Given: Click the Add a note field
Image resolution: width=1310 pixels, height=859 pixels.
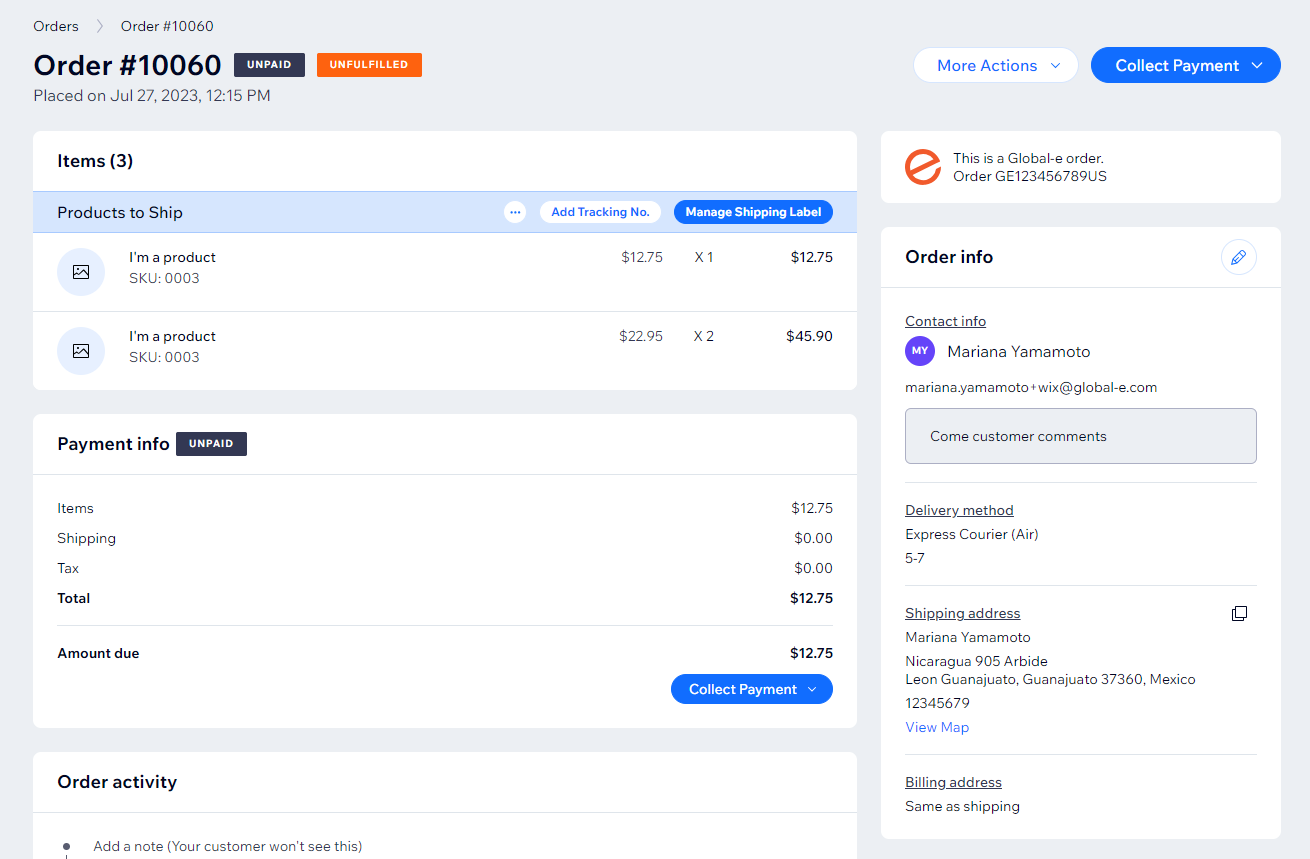Looking at the screenshot, I should click(228, 846).
